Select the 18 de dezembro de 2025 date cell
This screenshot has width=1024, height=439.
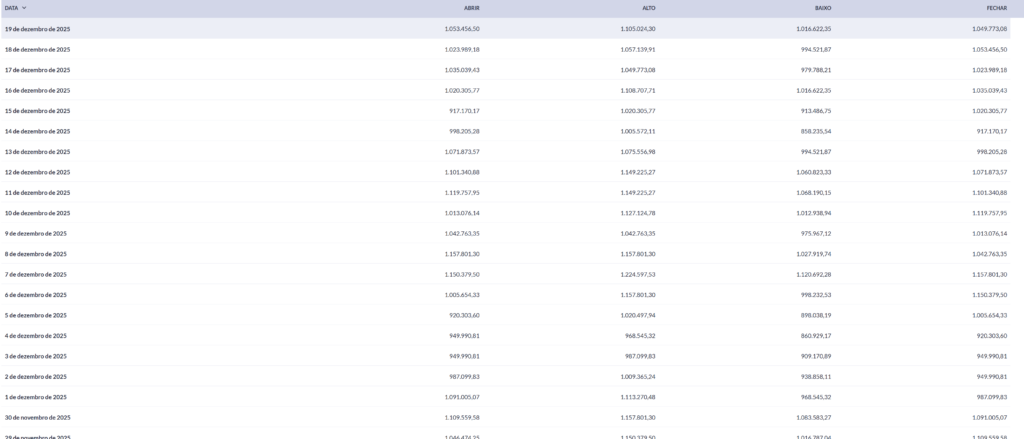click(37, 49)
